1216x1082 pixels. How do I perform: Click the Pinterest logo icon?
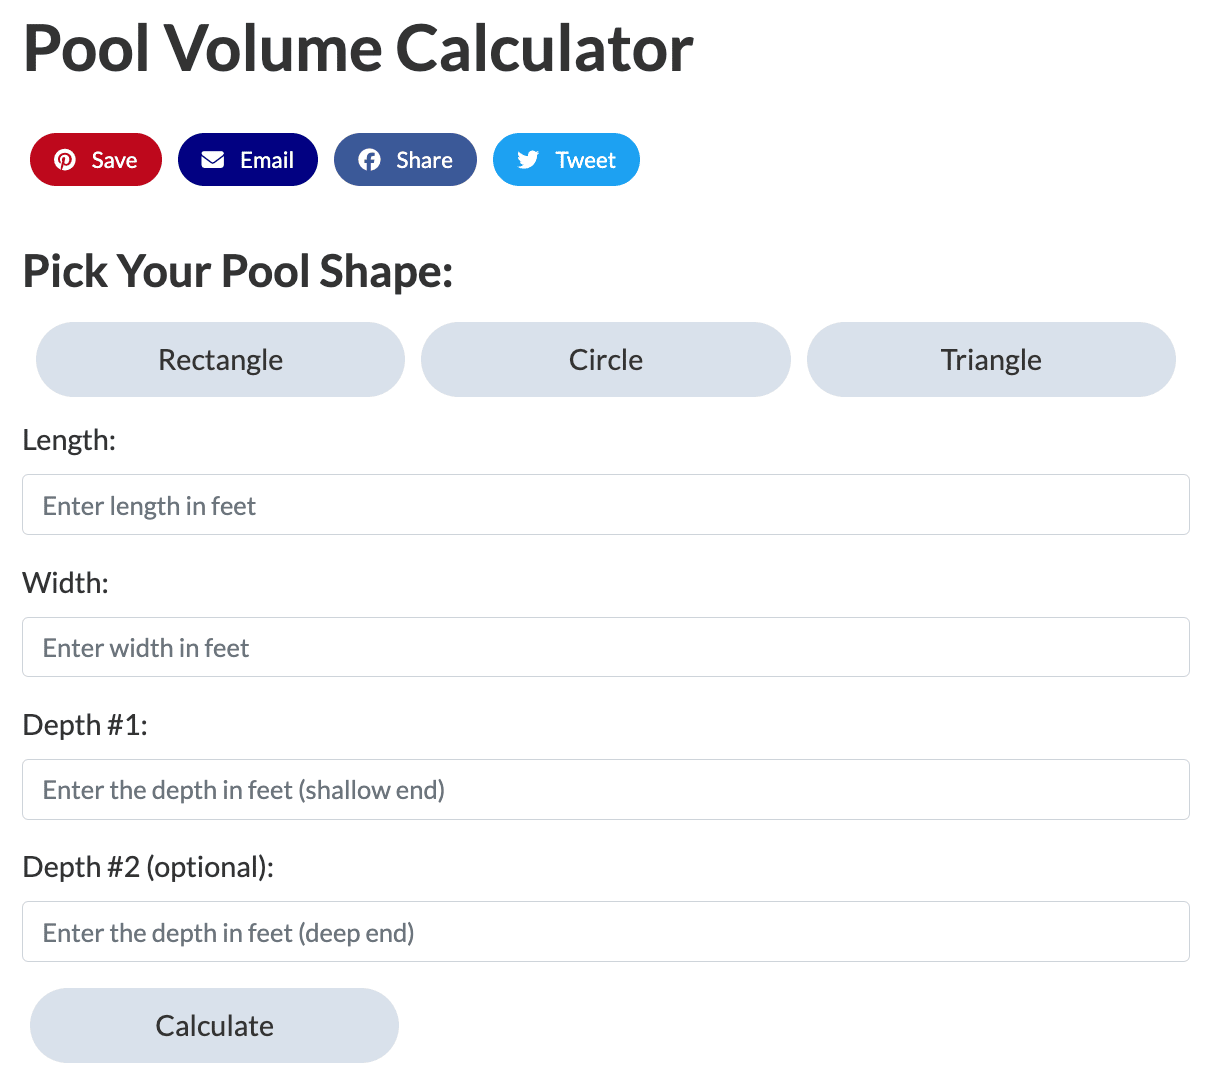65,160
